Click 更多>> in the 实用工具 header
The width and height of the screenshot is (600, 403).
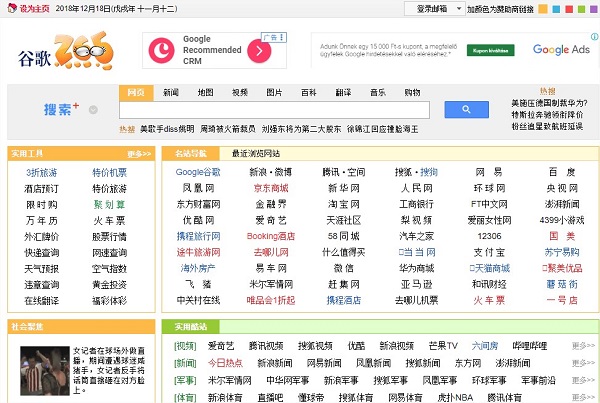pyautogui.click(x=139, y=154)
